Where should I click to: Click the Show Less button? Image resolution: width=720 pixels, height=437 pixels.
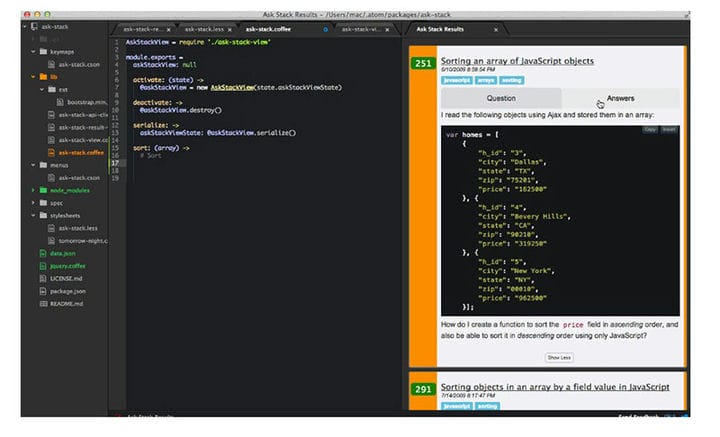pos(559,358)
